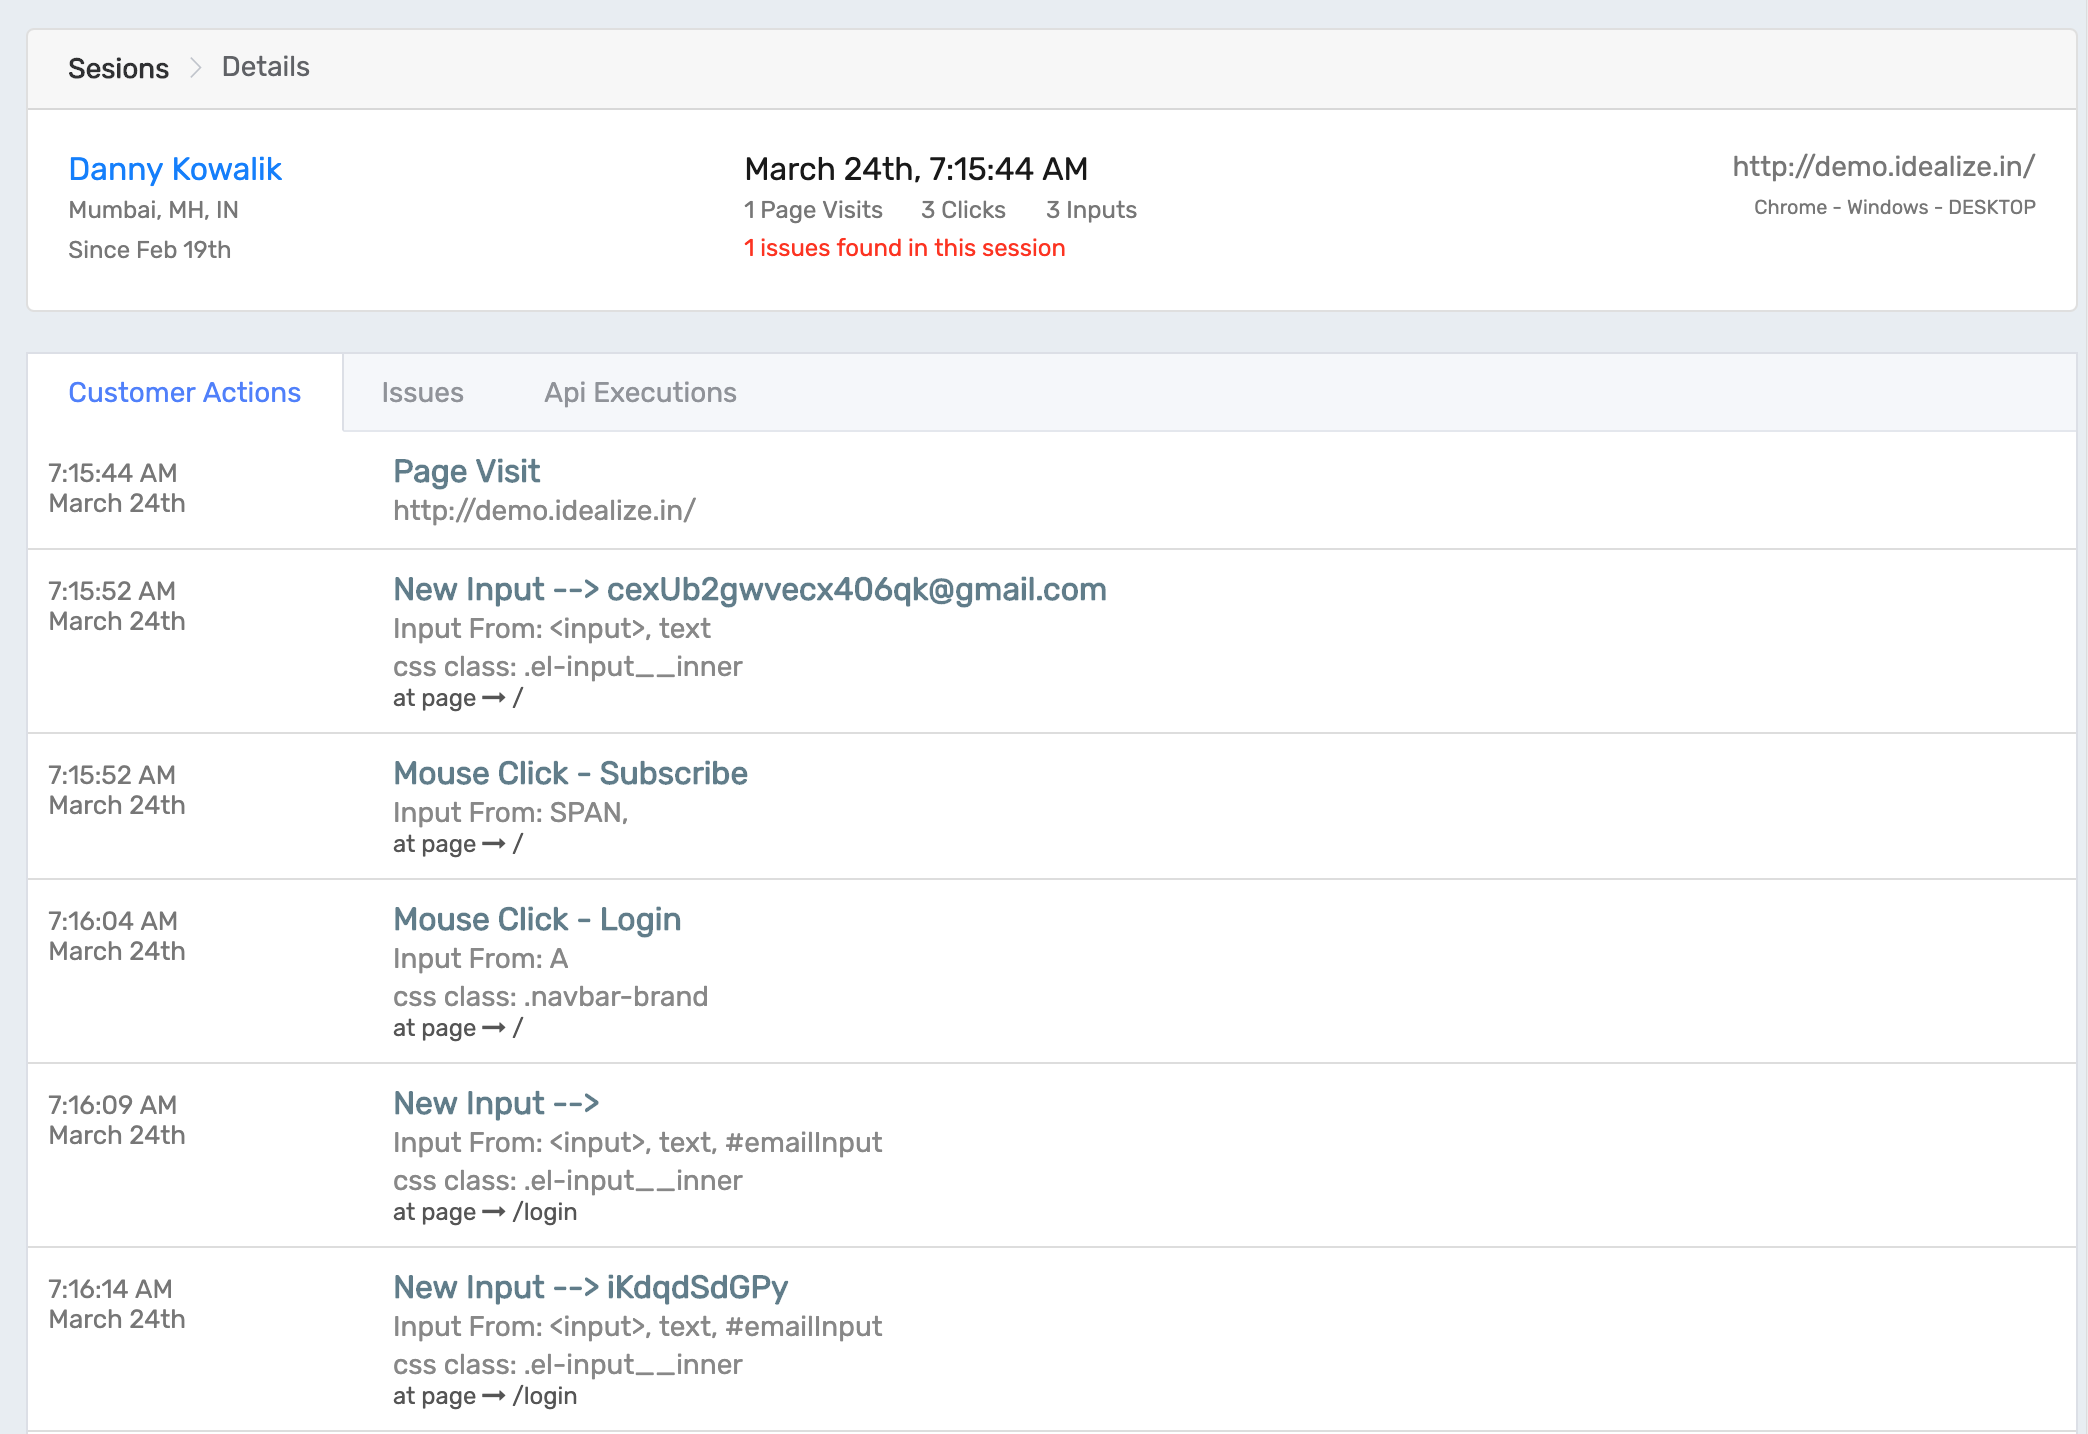
Task: Click the Page Visit event title
Action: 466,471
